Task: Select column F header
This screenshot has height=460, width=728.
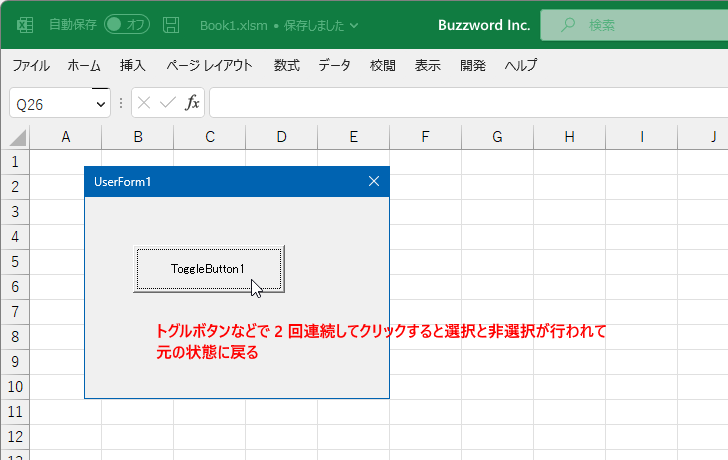Action: click(x=425, y=137)
